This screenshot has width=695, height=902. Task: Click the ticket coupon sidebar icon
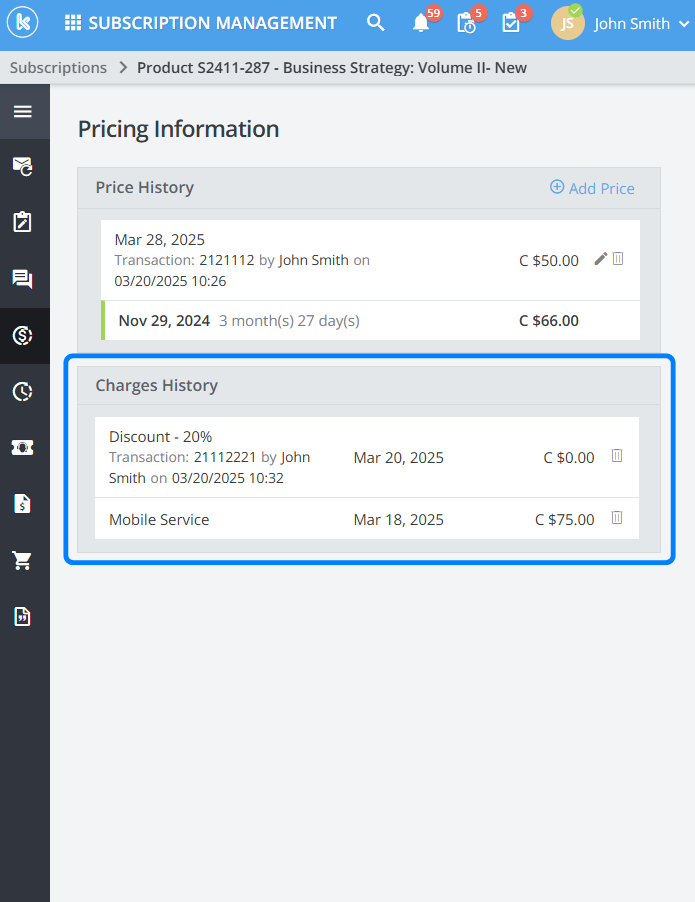click(x=22, y=447)
